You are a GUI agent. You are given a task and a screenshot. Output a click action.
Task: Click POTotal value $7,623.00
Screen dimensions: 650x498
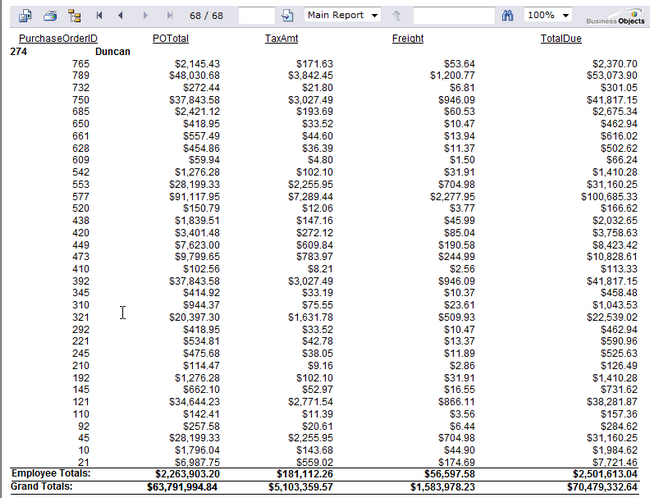[x=197, y=245]
